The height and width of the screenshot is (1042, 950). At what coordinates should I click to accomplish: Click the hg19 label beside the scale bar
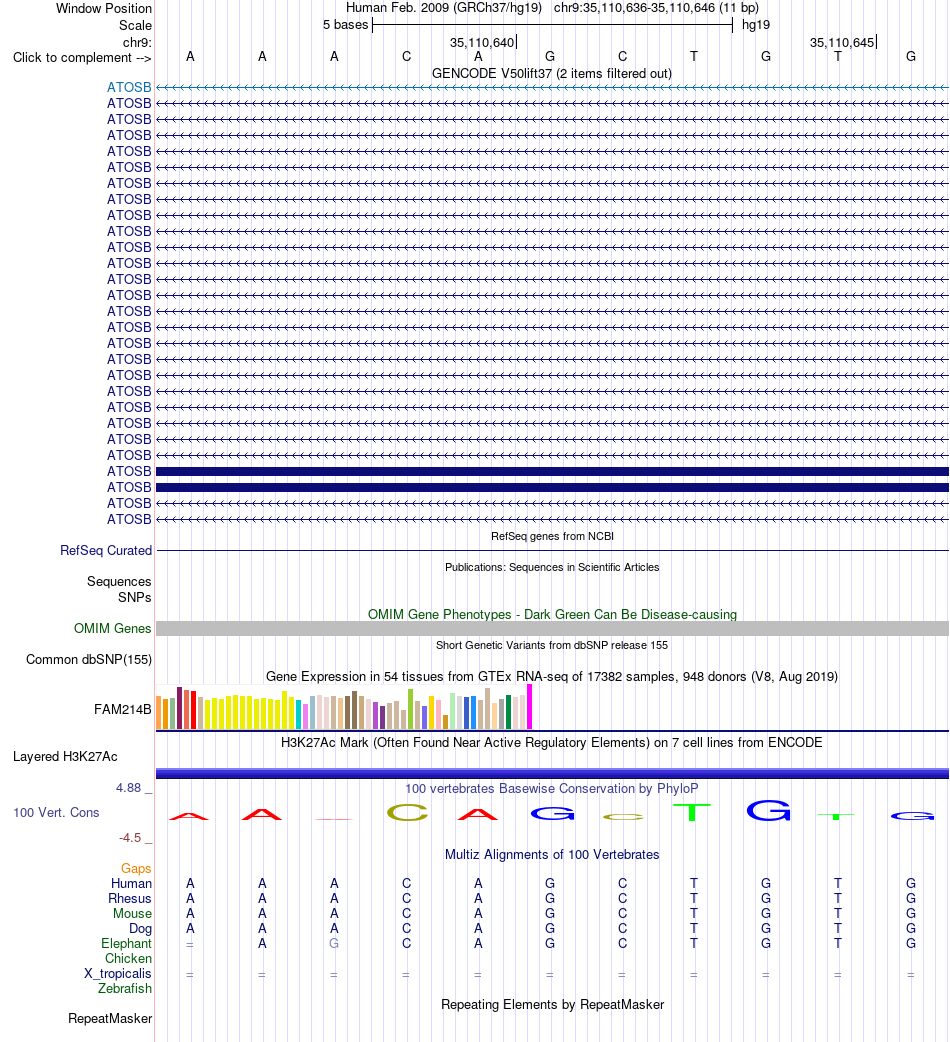point(756,25)
